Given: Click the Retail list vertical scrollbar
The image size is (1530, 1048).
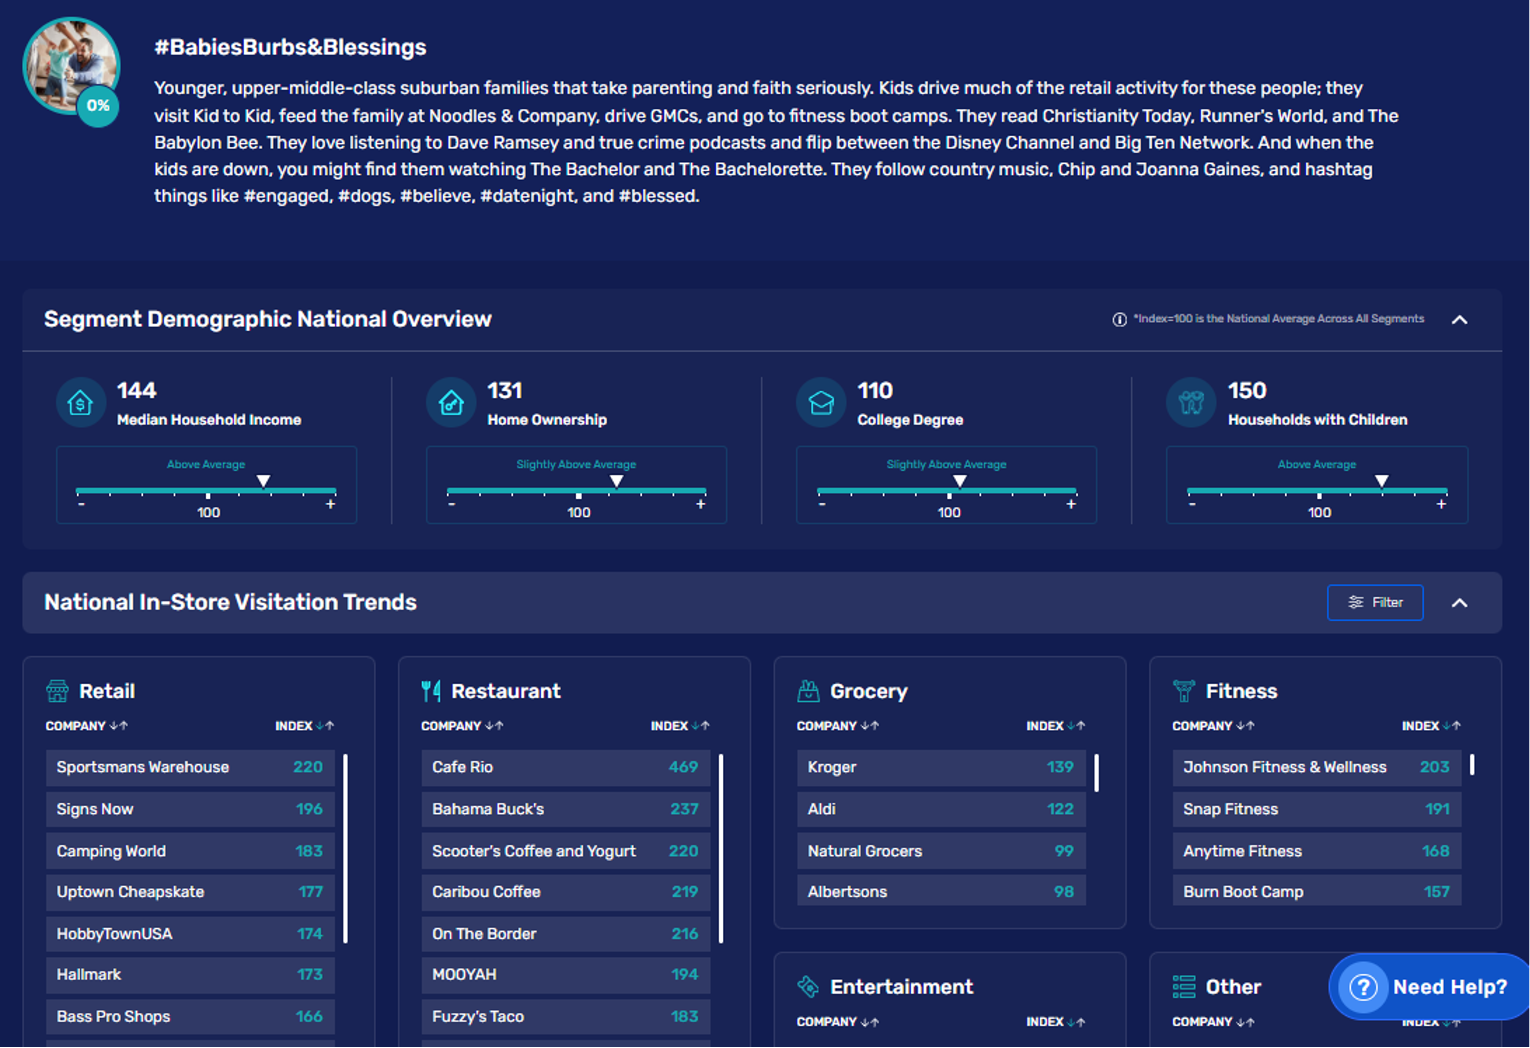Looking at the screenshot, I should 345,848.
